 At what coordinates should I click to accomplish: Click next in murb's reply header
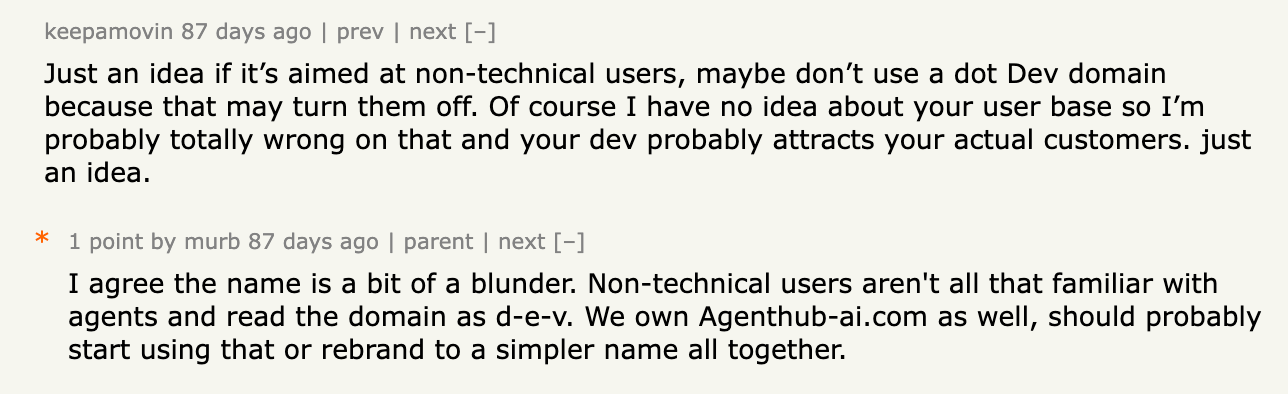point(521,241)
